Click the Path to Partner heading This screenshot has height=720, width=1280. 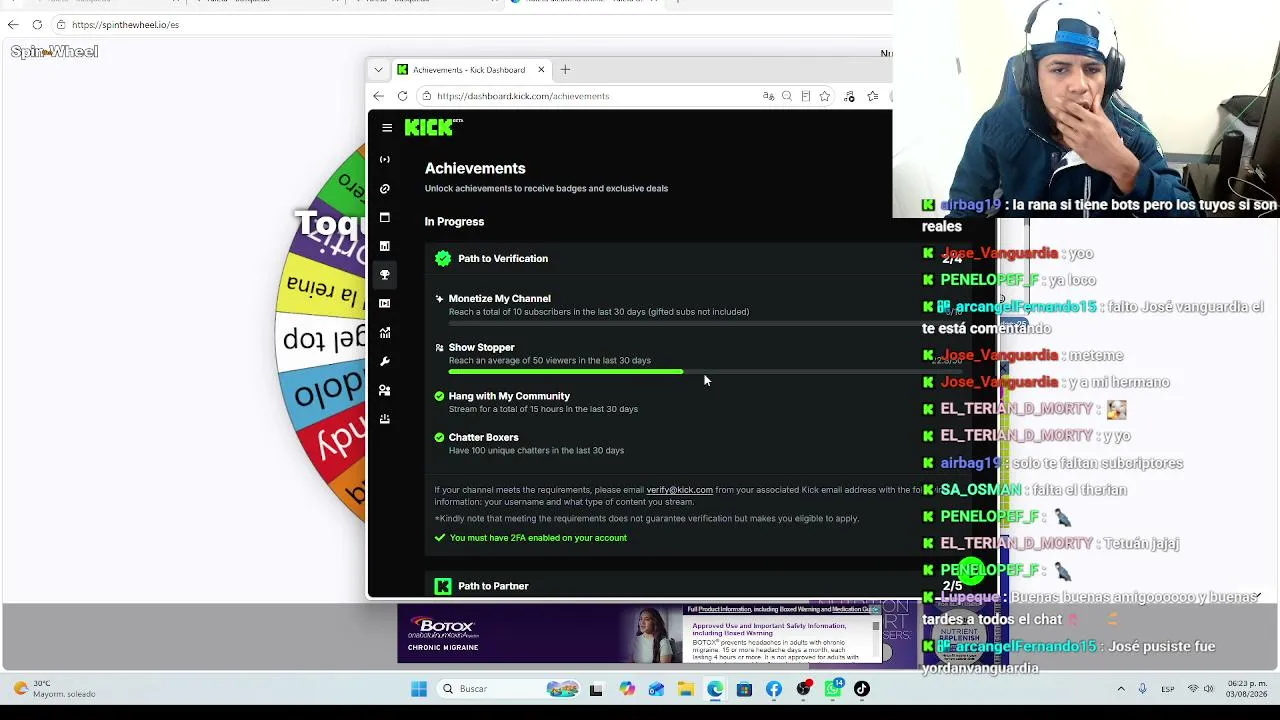pyautogui.click(x=493, y=586)
